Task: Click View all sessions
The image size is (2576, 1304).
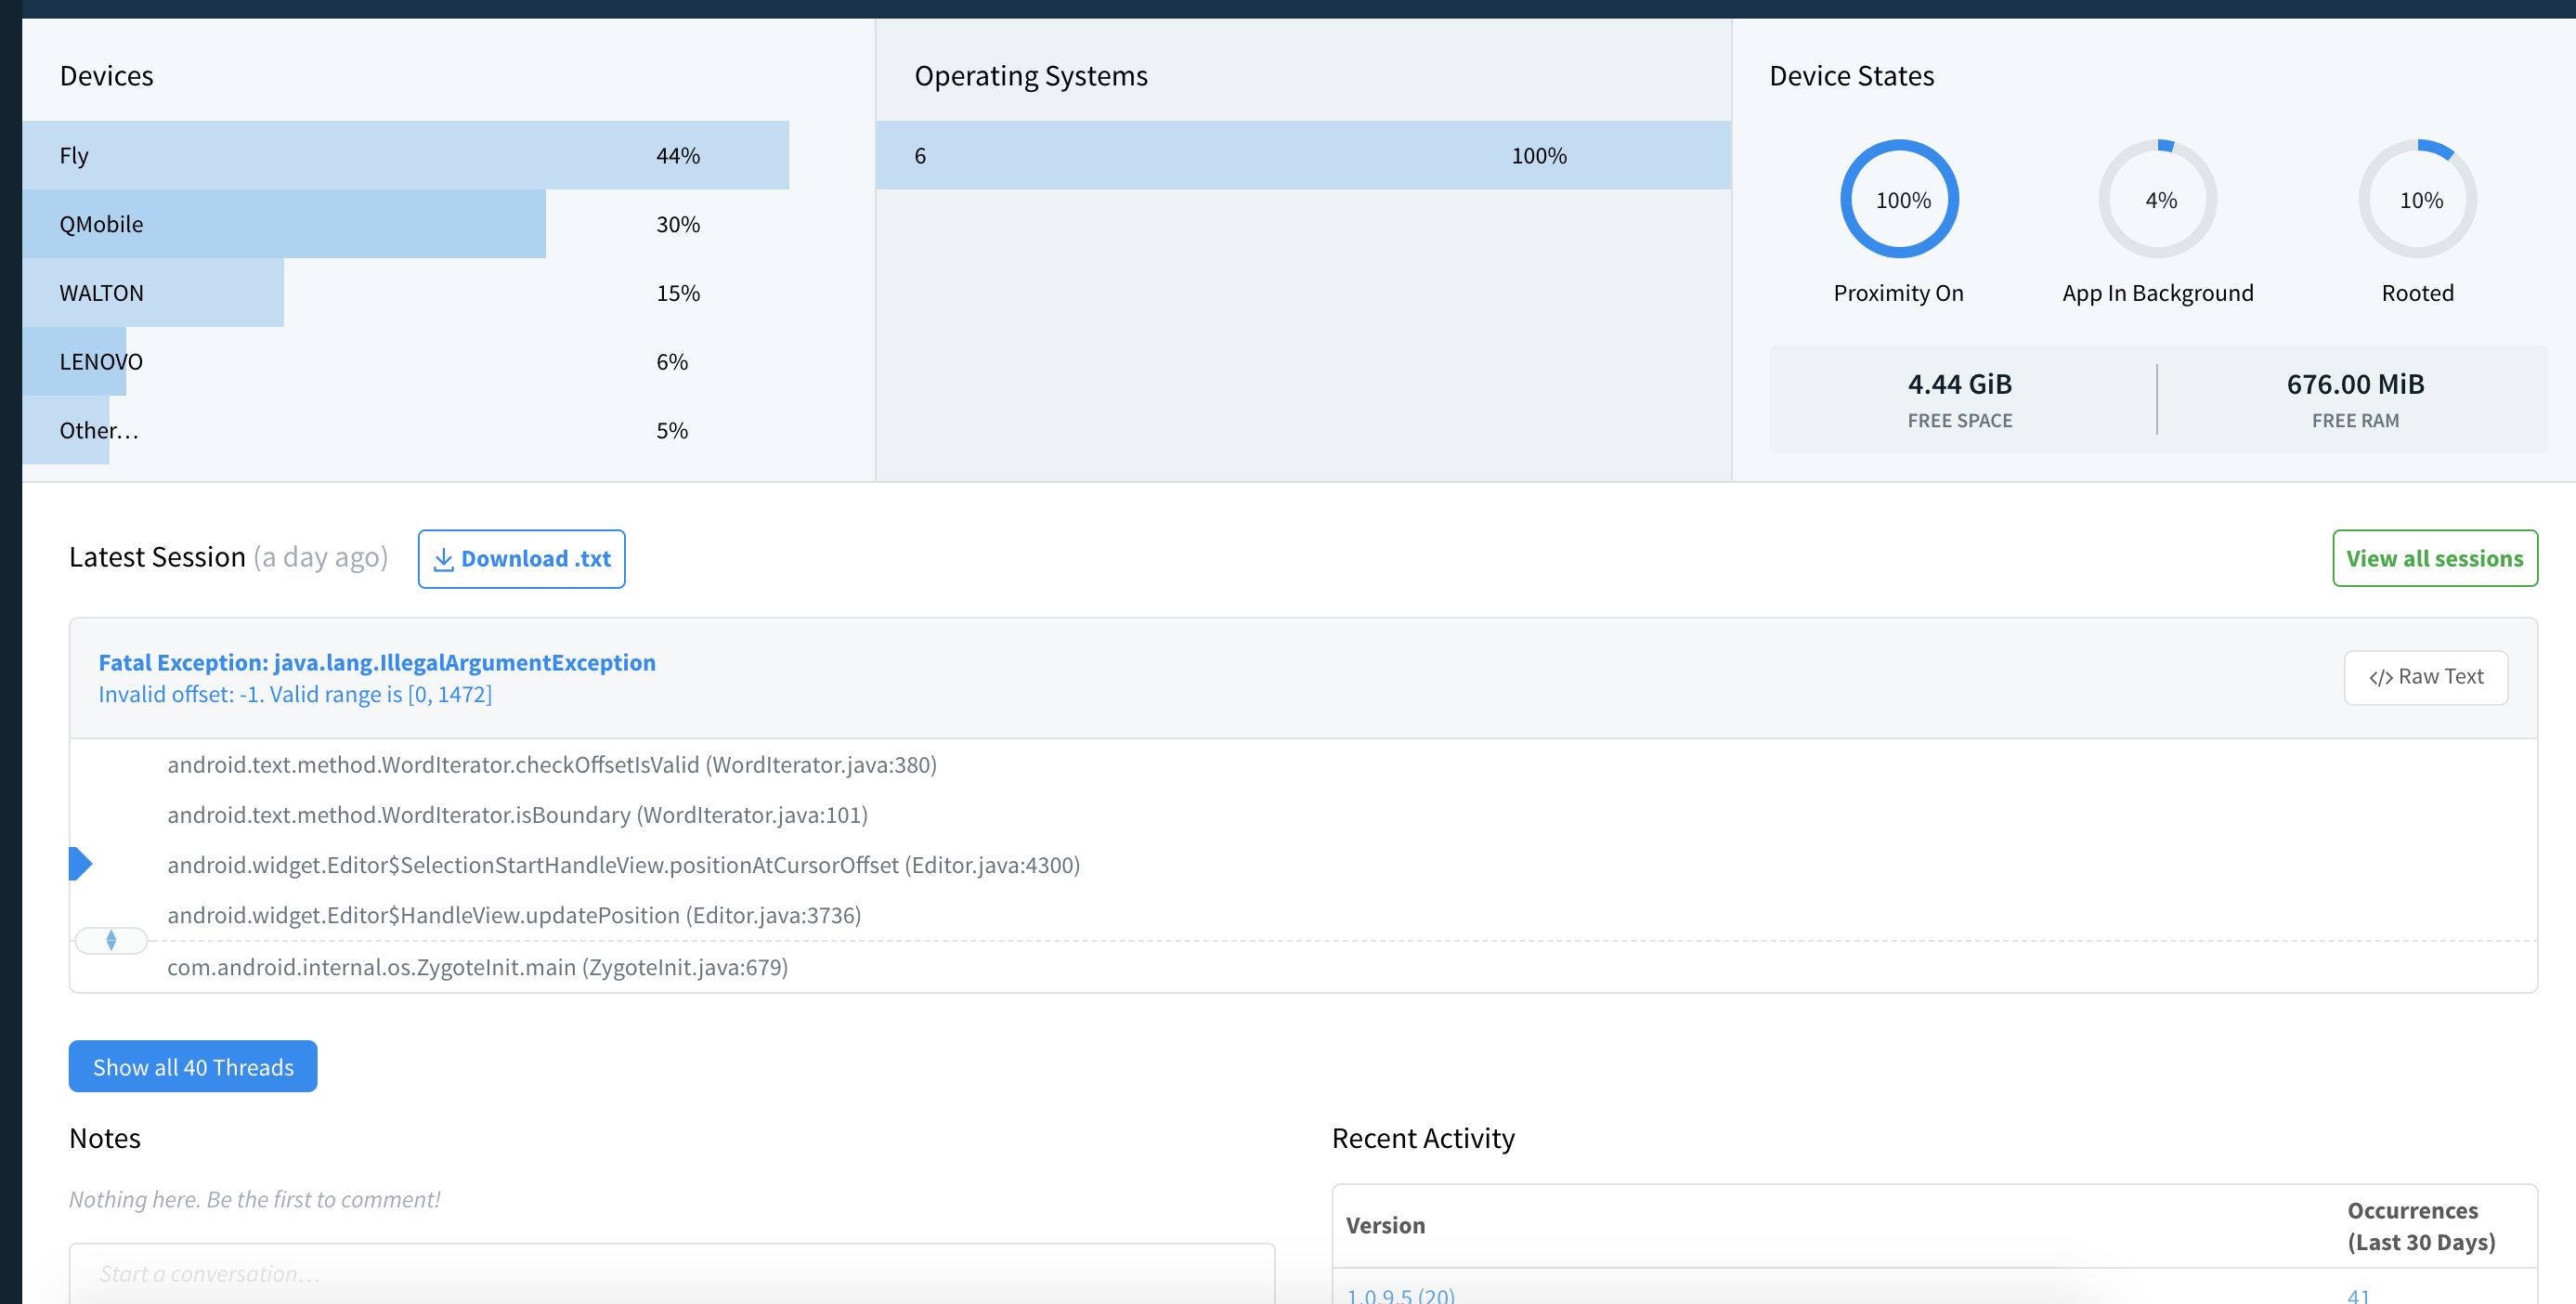Action: (x=2435, y=558)
